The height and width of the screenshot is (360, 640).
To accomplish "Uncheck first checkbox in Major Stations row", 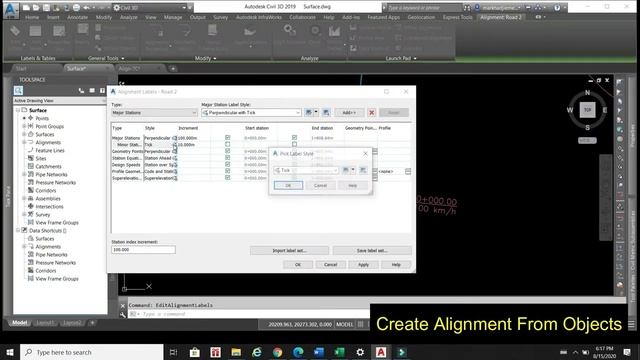I will (x=228, y=138).
